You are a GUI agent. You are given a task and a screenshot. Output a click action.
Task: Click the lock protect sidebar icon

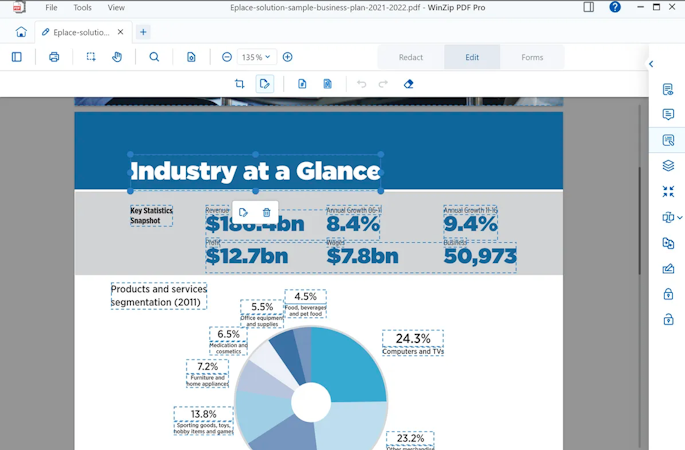668,294
